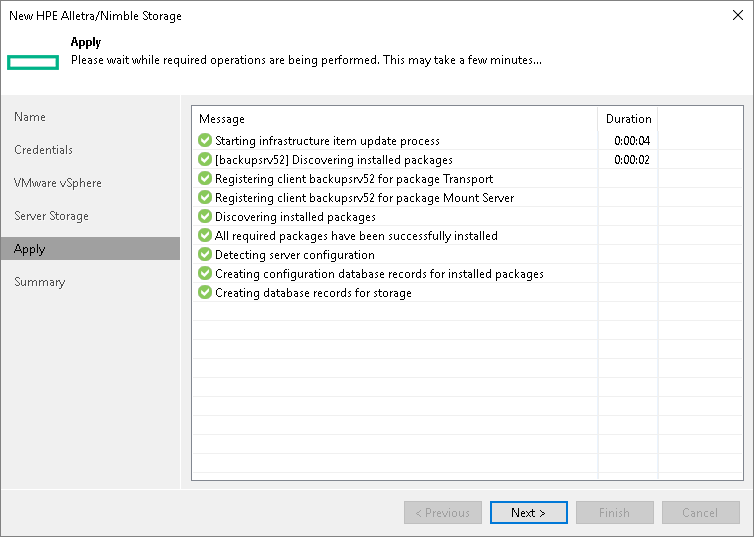The image size is (754, 537).
Task: Select 'Discovering installed packages' row without server prefix
Action: click(x=467, y=216)
